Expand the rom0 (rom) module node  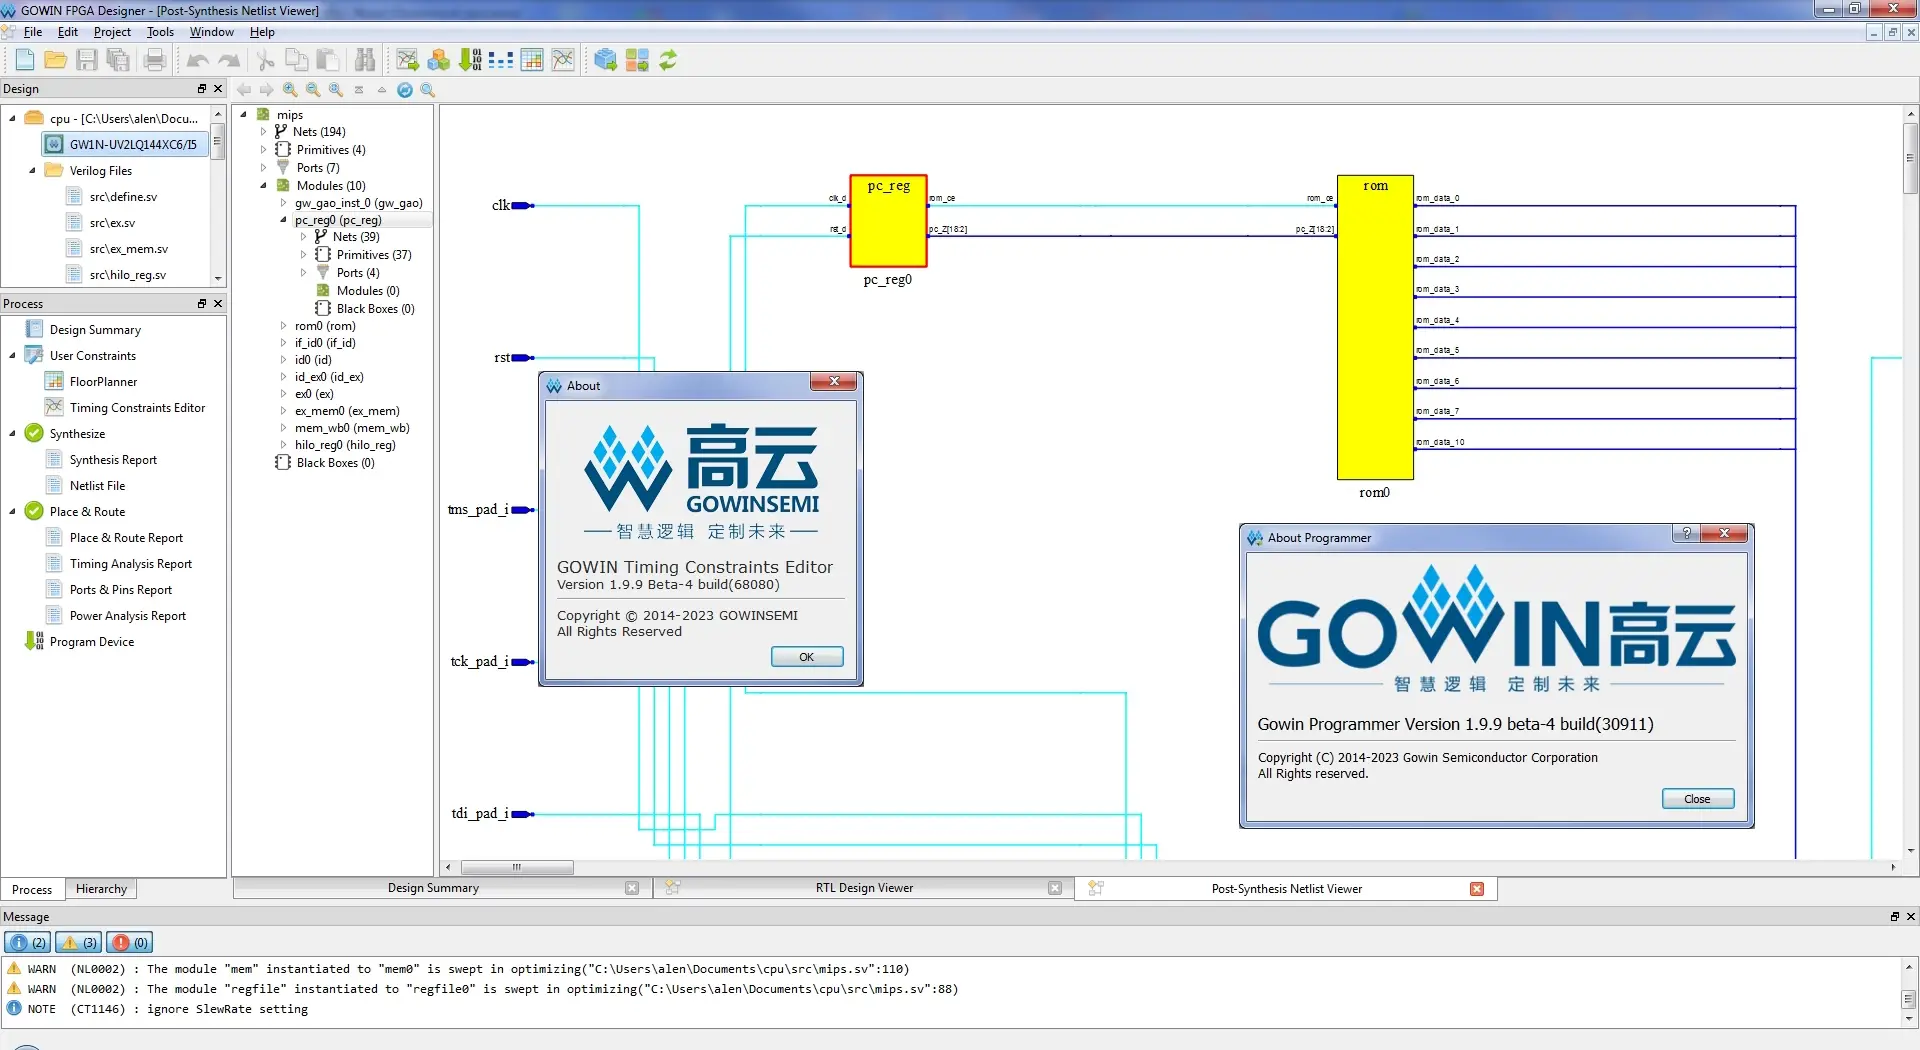click(x=283, y=326)
